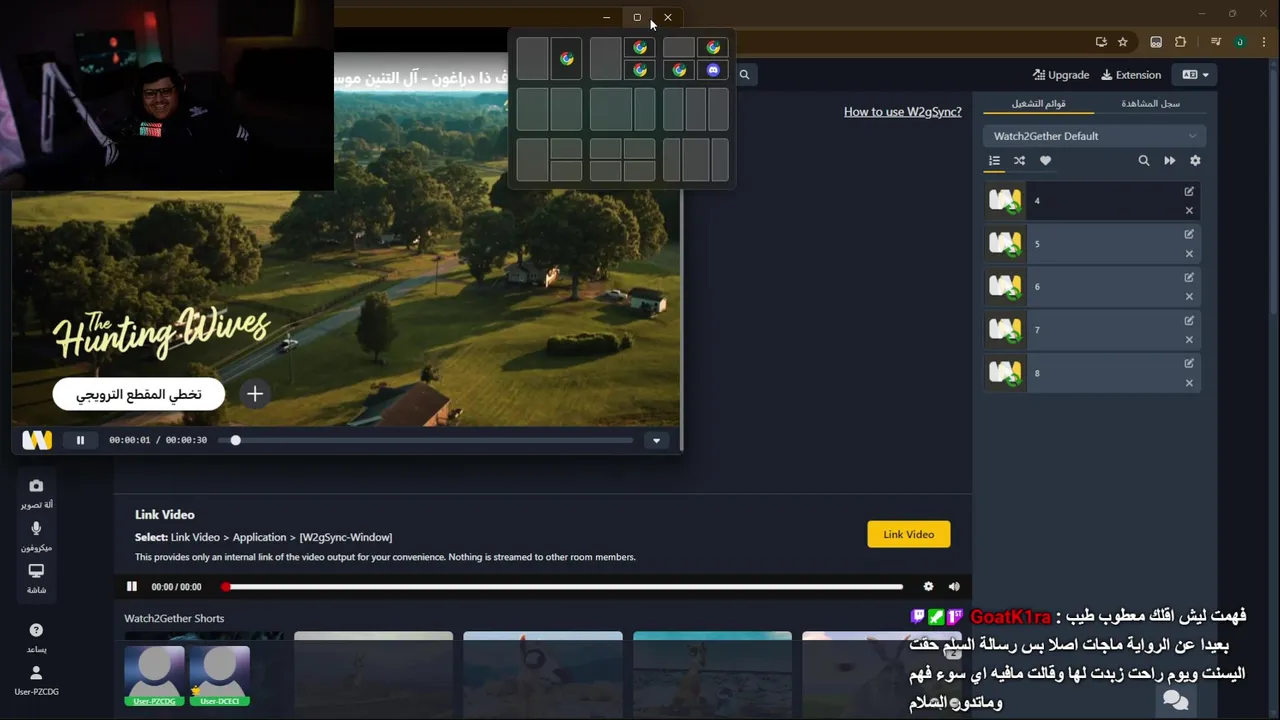Click the search magnifier beside the URL bar
This screenshot has height=720, width=1280.
(744, 74)
